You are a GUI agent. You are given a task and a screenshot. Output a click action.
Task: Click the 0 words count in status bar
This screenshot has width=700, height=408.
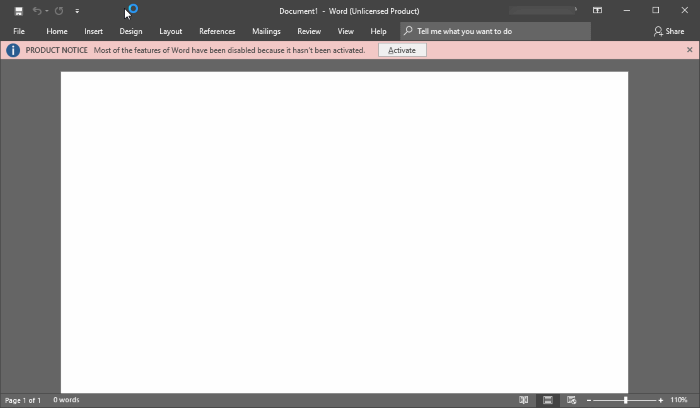pyautogui.click(x=66, y=400)
